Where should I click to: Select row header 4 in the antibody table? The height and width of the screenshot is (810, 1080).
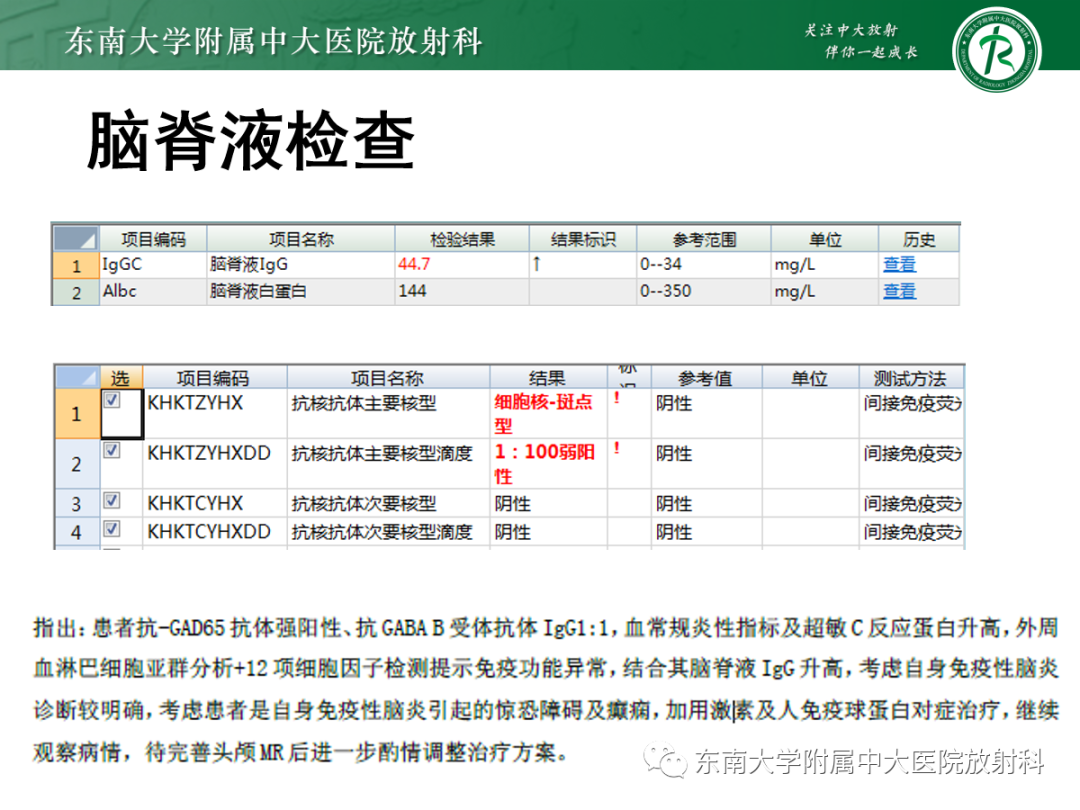[76, 532]
